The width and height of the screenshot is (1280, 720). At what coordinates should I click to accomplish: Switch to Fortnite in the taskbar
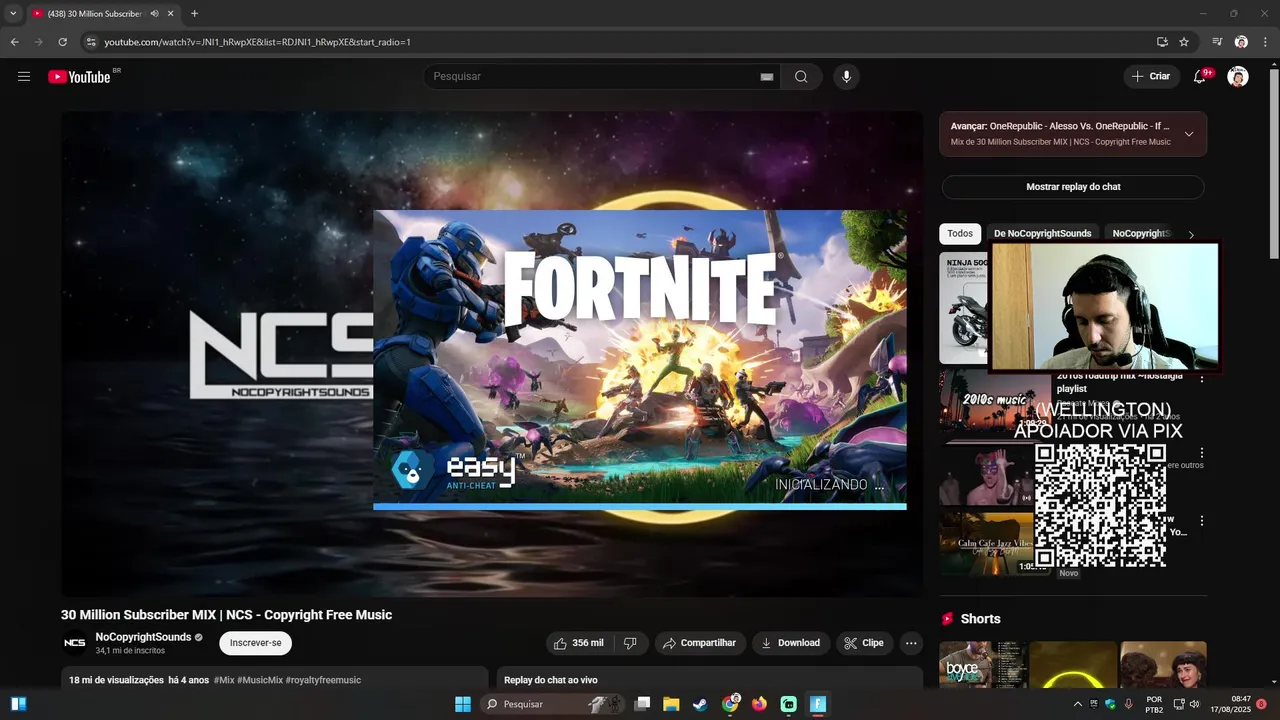tap(818, 704)
